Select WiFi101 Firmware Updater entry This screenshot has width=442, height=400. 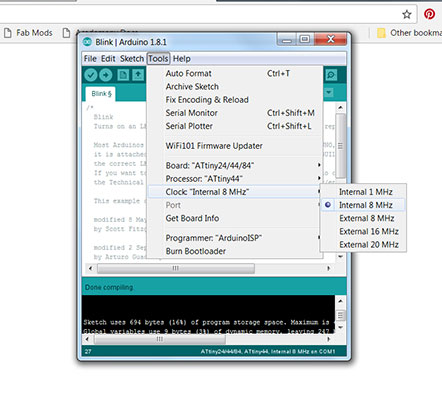click(235, 146)
